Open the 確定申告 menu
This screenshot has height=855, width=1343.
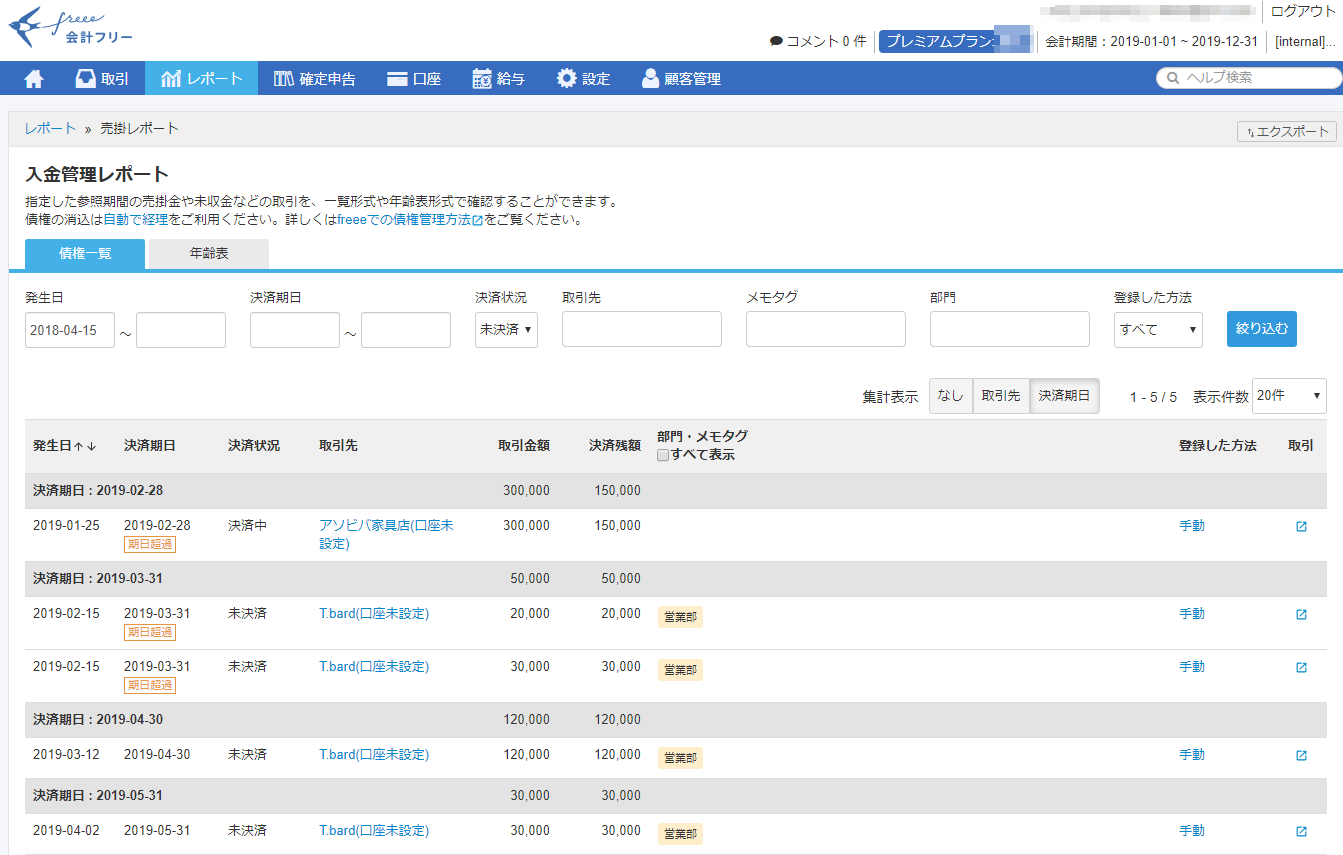314,78
